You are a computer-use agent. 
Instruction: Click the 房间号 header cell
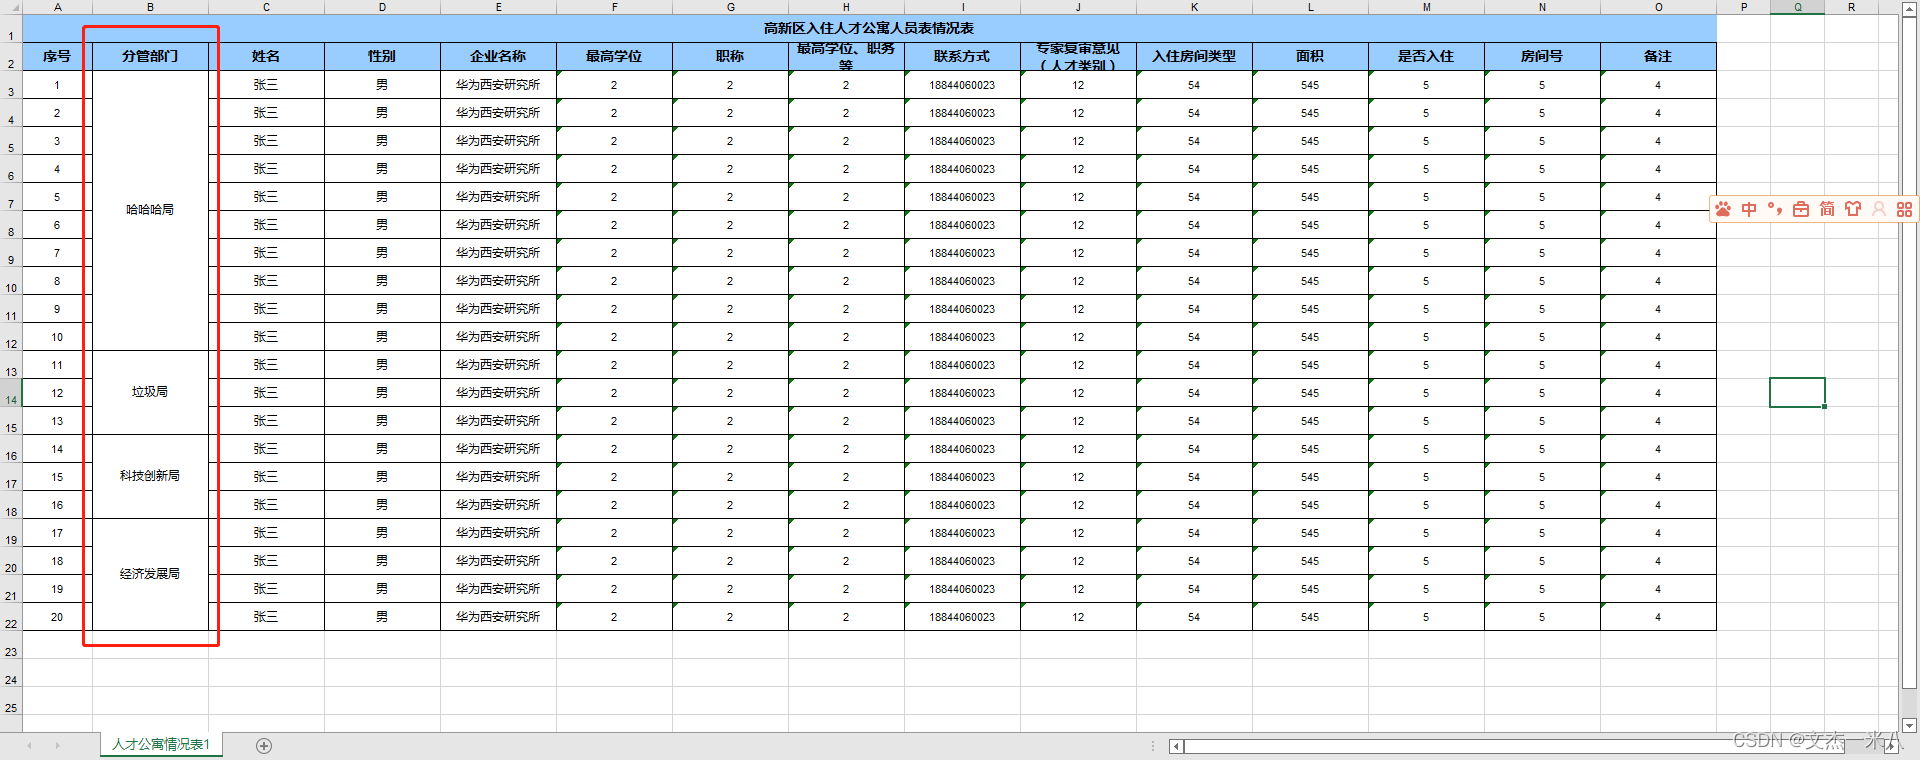pyautogui.click(x=1542, y=56)
